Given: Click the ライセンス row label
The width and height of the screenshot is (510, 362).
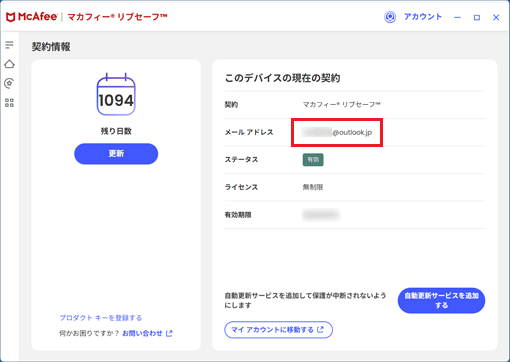Looking at the screenshot, I should click(x=241, y=187).
